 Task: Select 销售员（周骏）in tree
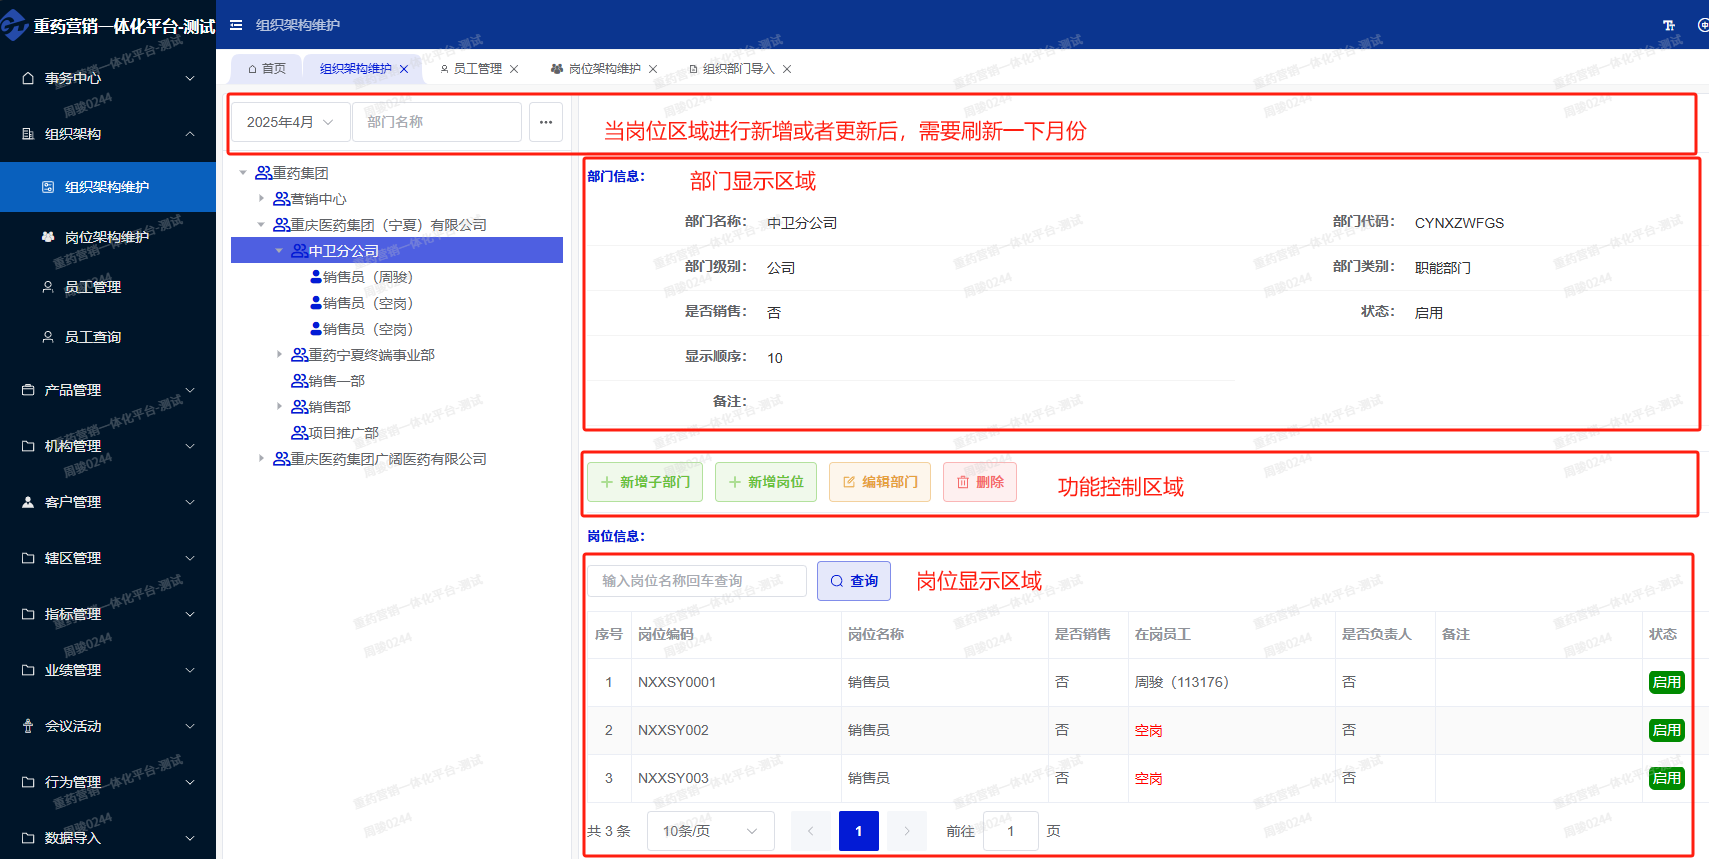(x=362, y=277)
